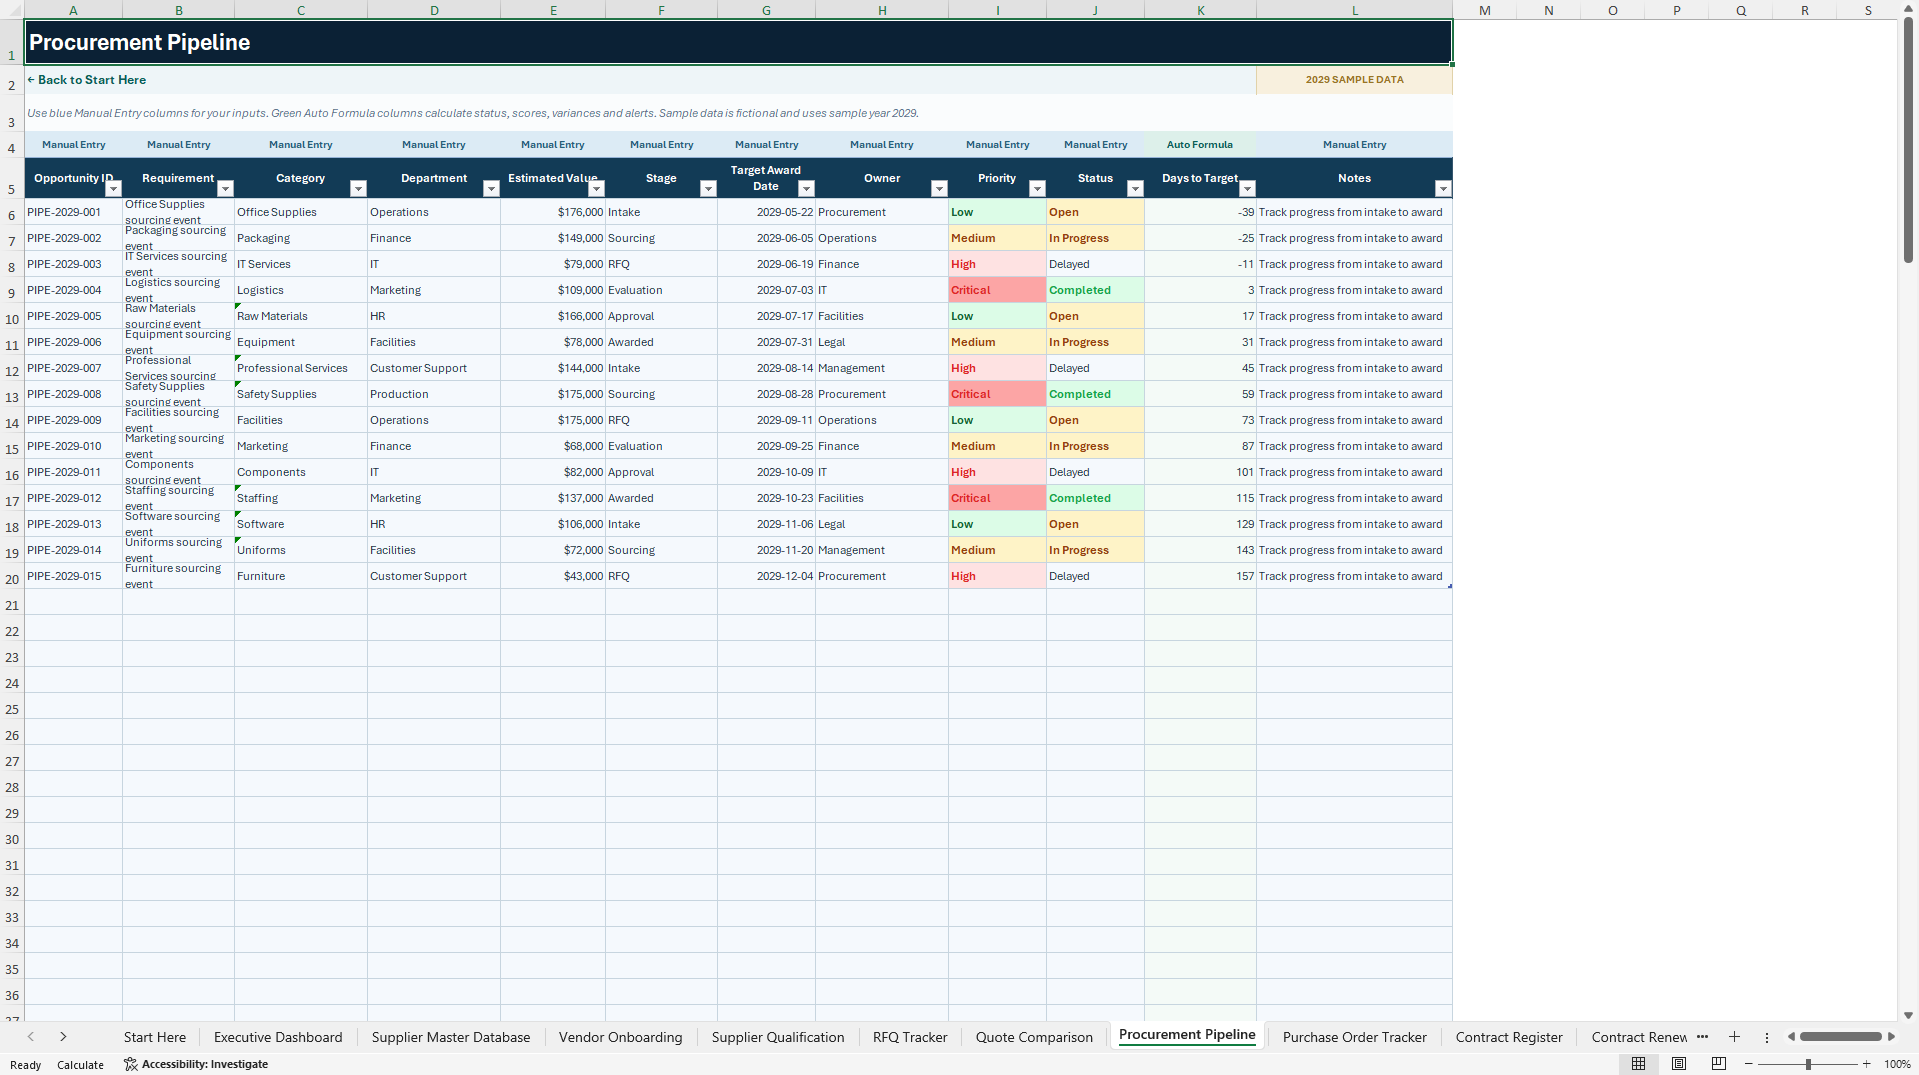The height and width of the screenshot is (1075, 1919).
Task: Open Status column filter dropdown
Action: tap(1135, 189)
